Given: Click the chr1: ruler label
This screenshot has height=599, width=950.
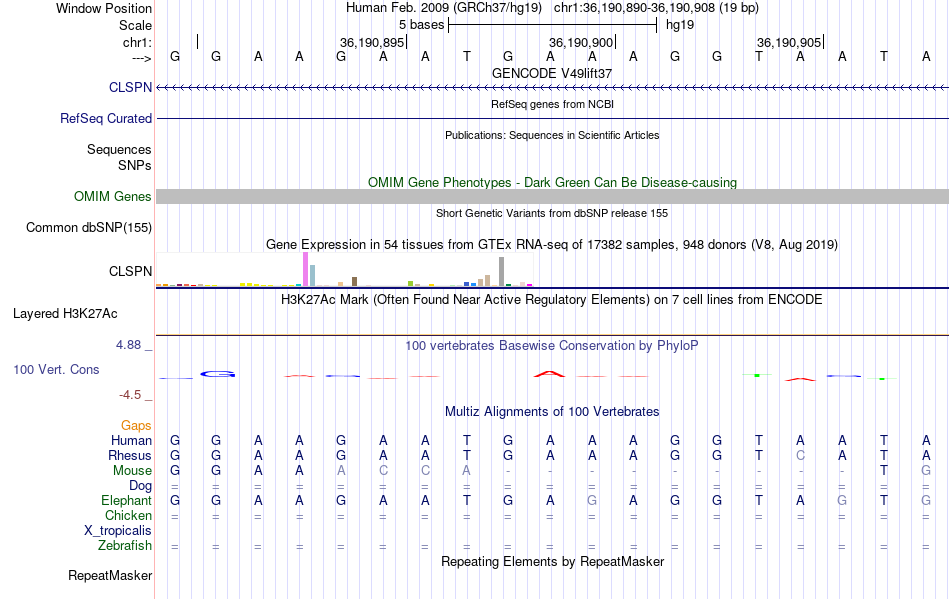Looking at the screenshot, I should (x=137, y=42).
